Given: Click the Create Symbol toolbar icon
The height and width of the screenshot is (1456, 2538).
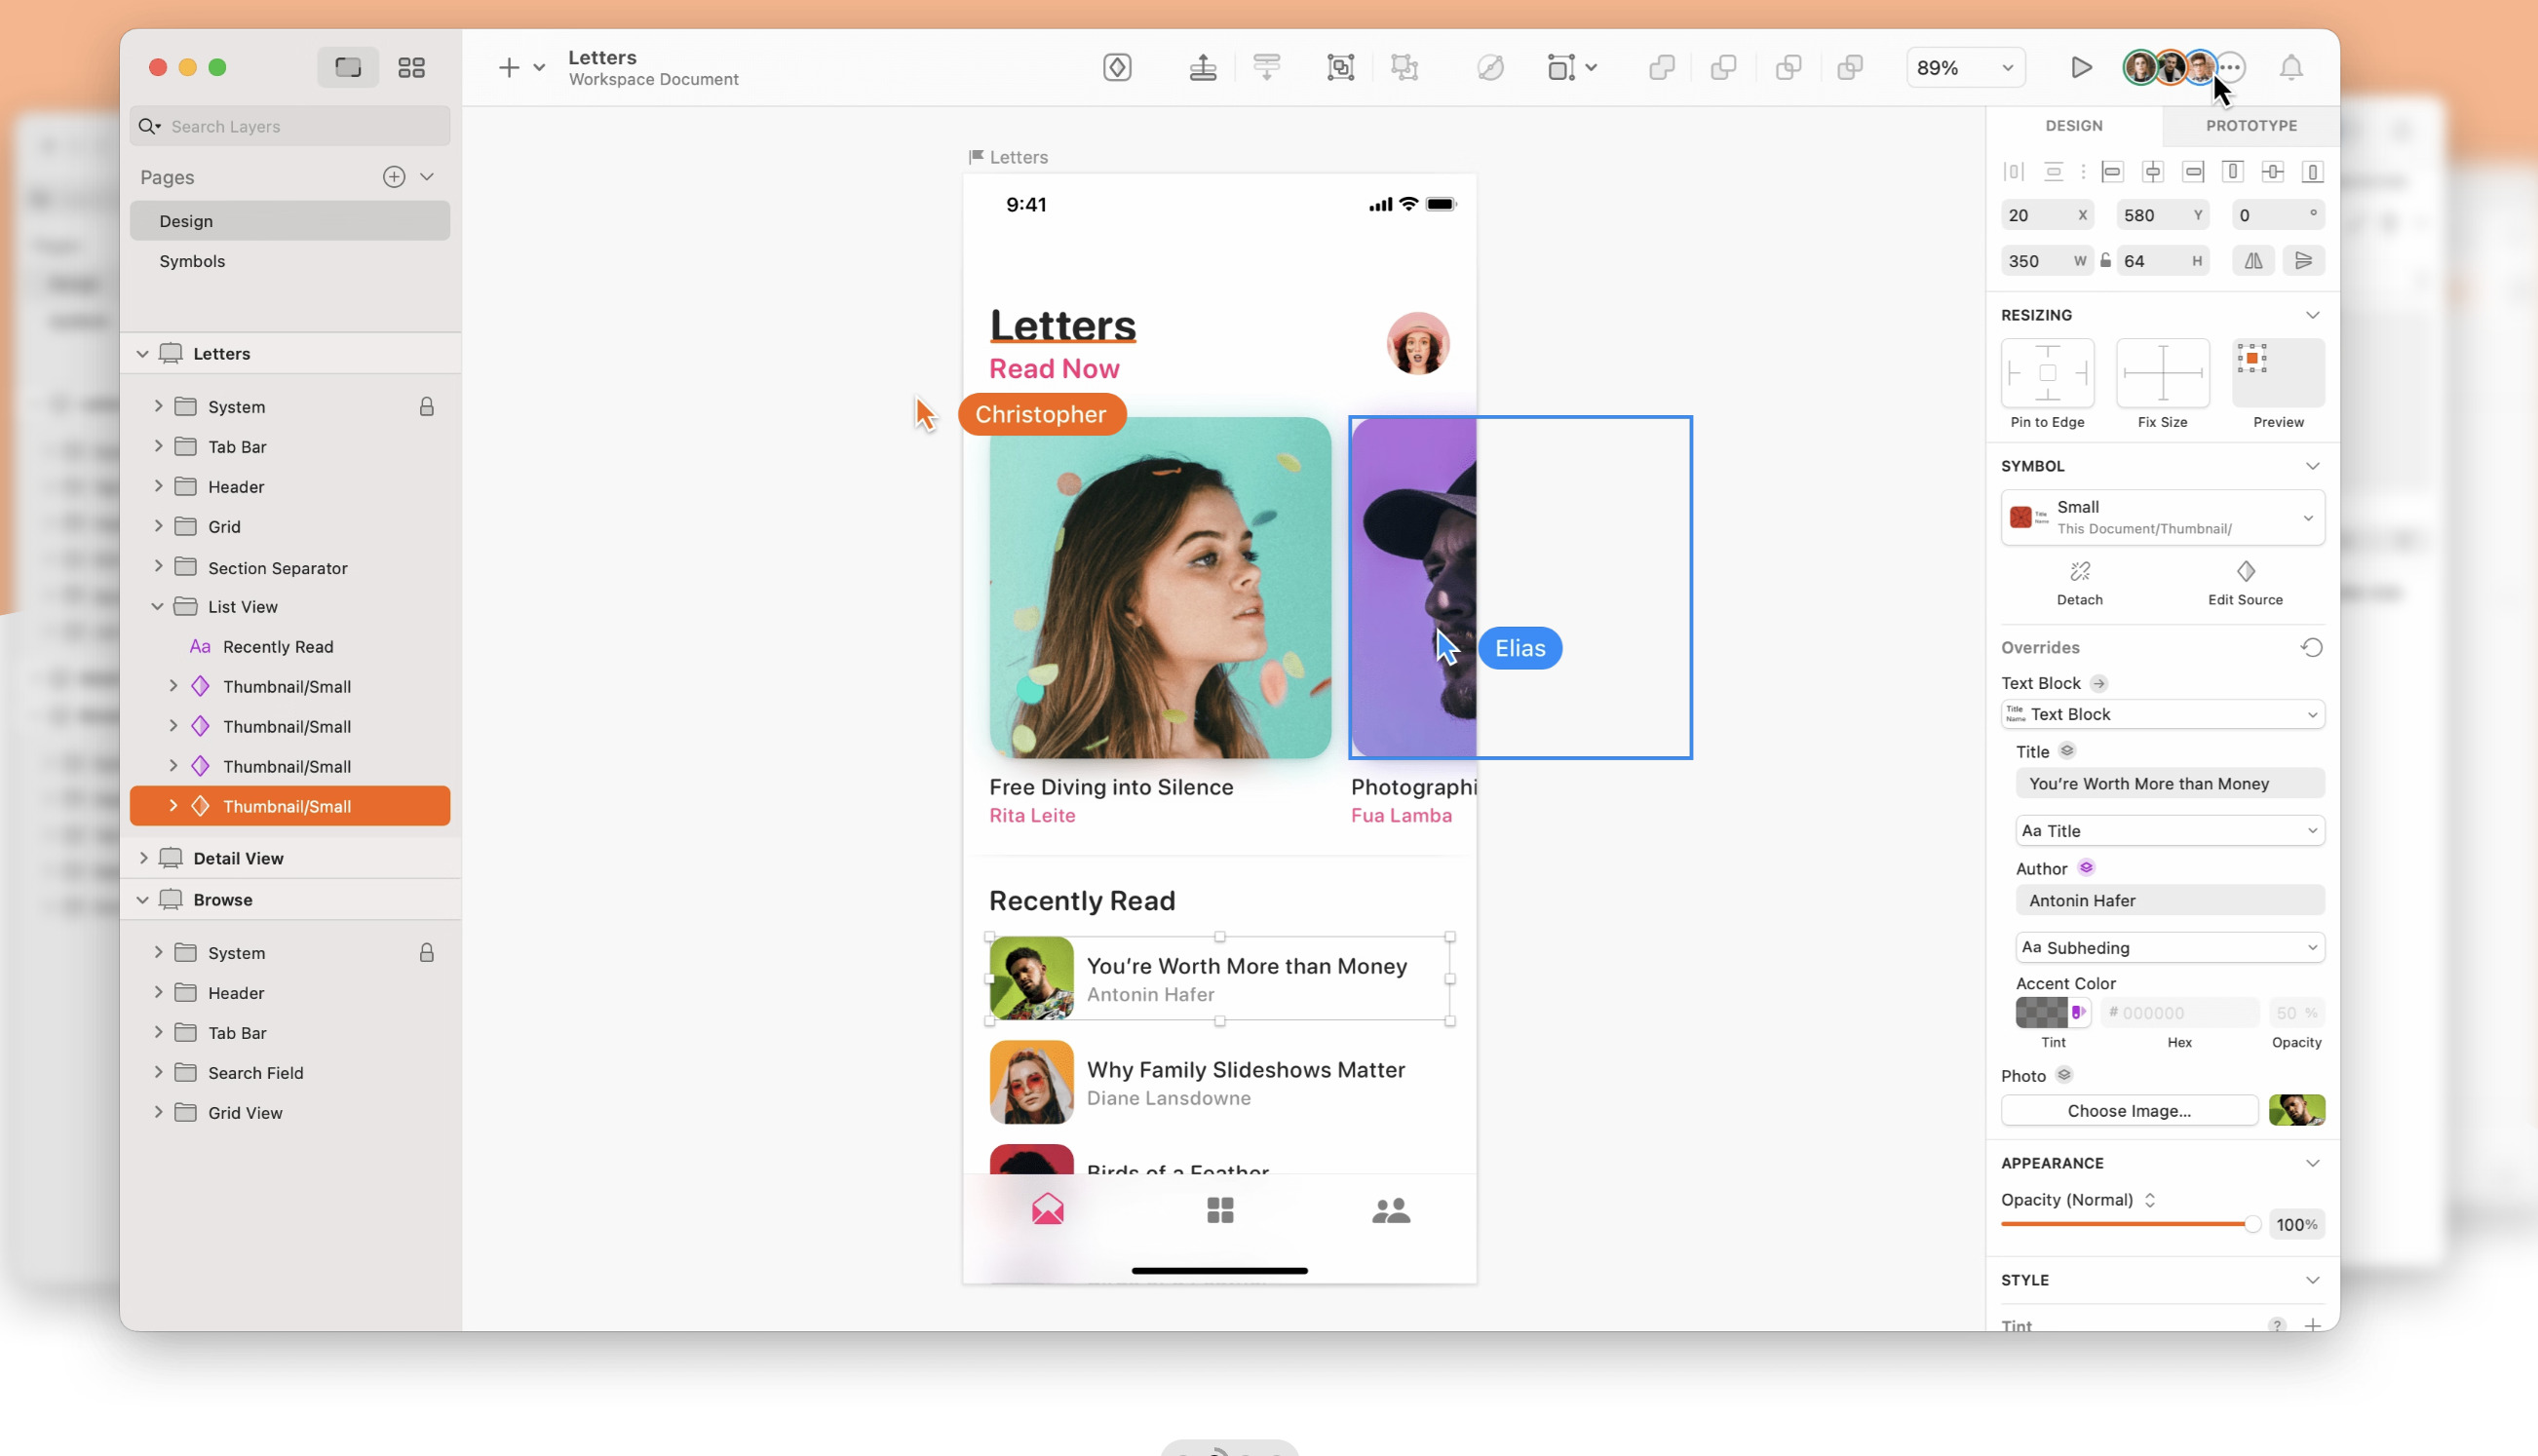Looking at the screenshot, I should 1117,67.
